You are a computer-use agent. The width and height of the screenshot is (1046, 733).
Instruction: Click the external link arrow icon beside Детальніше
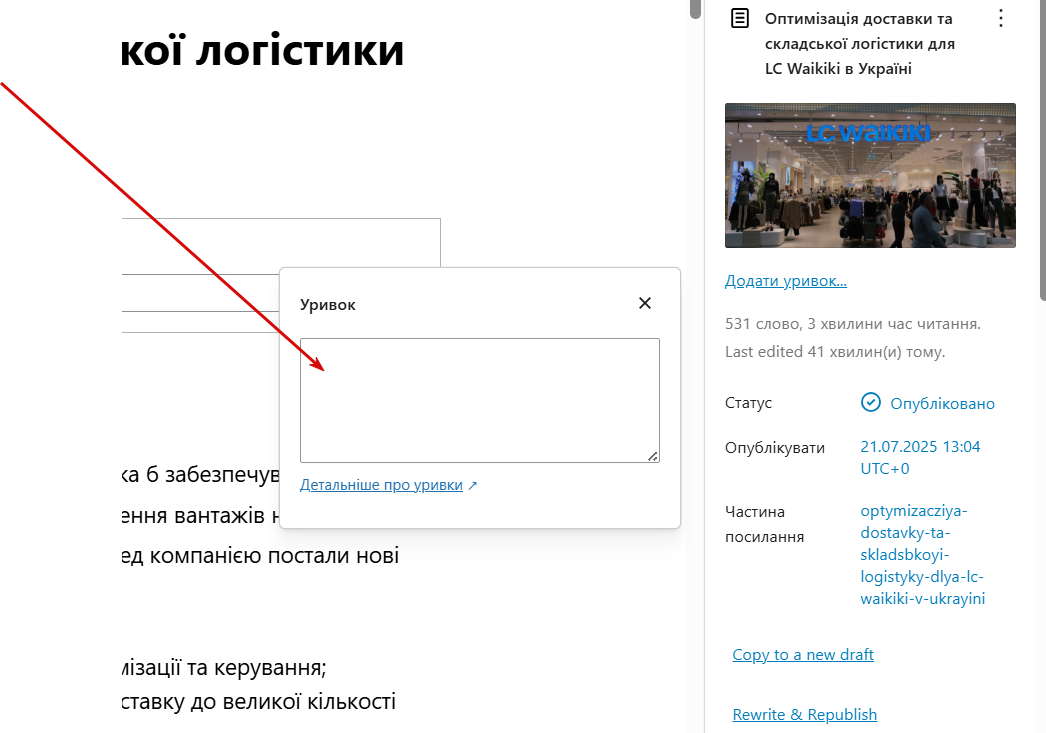point(472,486)
